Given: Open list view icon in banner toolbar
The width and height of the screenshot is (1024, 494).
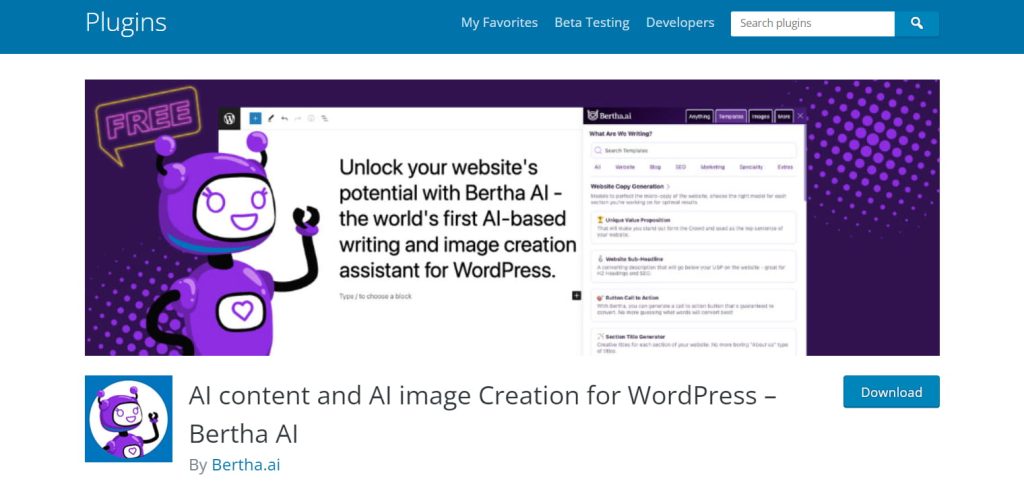Looking at the screenshot, I should point(325,118).
